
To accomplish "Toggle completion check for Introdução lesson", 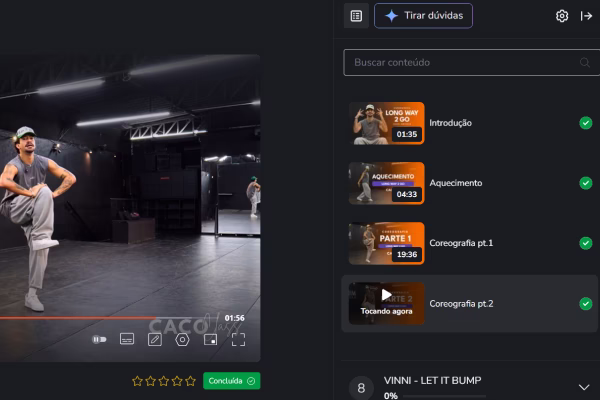I will click(x=585, y=123).
